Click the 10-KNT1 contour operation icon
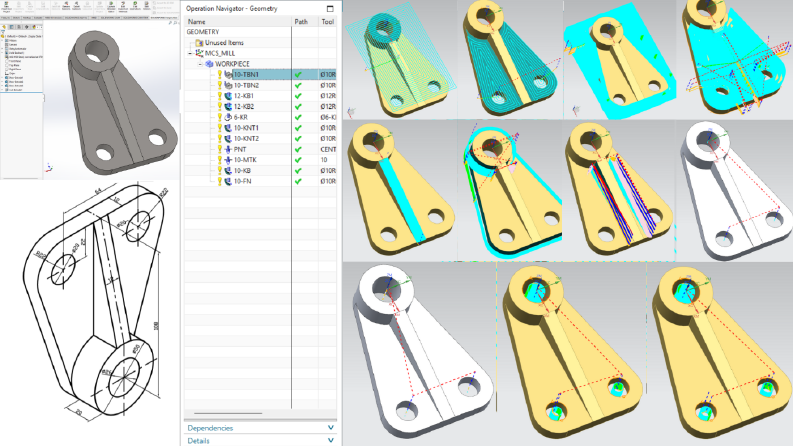The width and height of the screenshot is (793, 446). coord(228,128)
